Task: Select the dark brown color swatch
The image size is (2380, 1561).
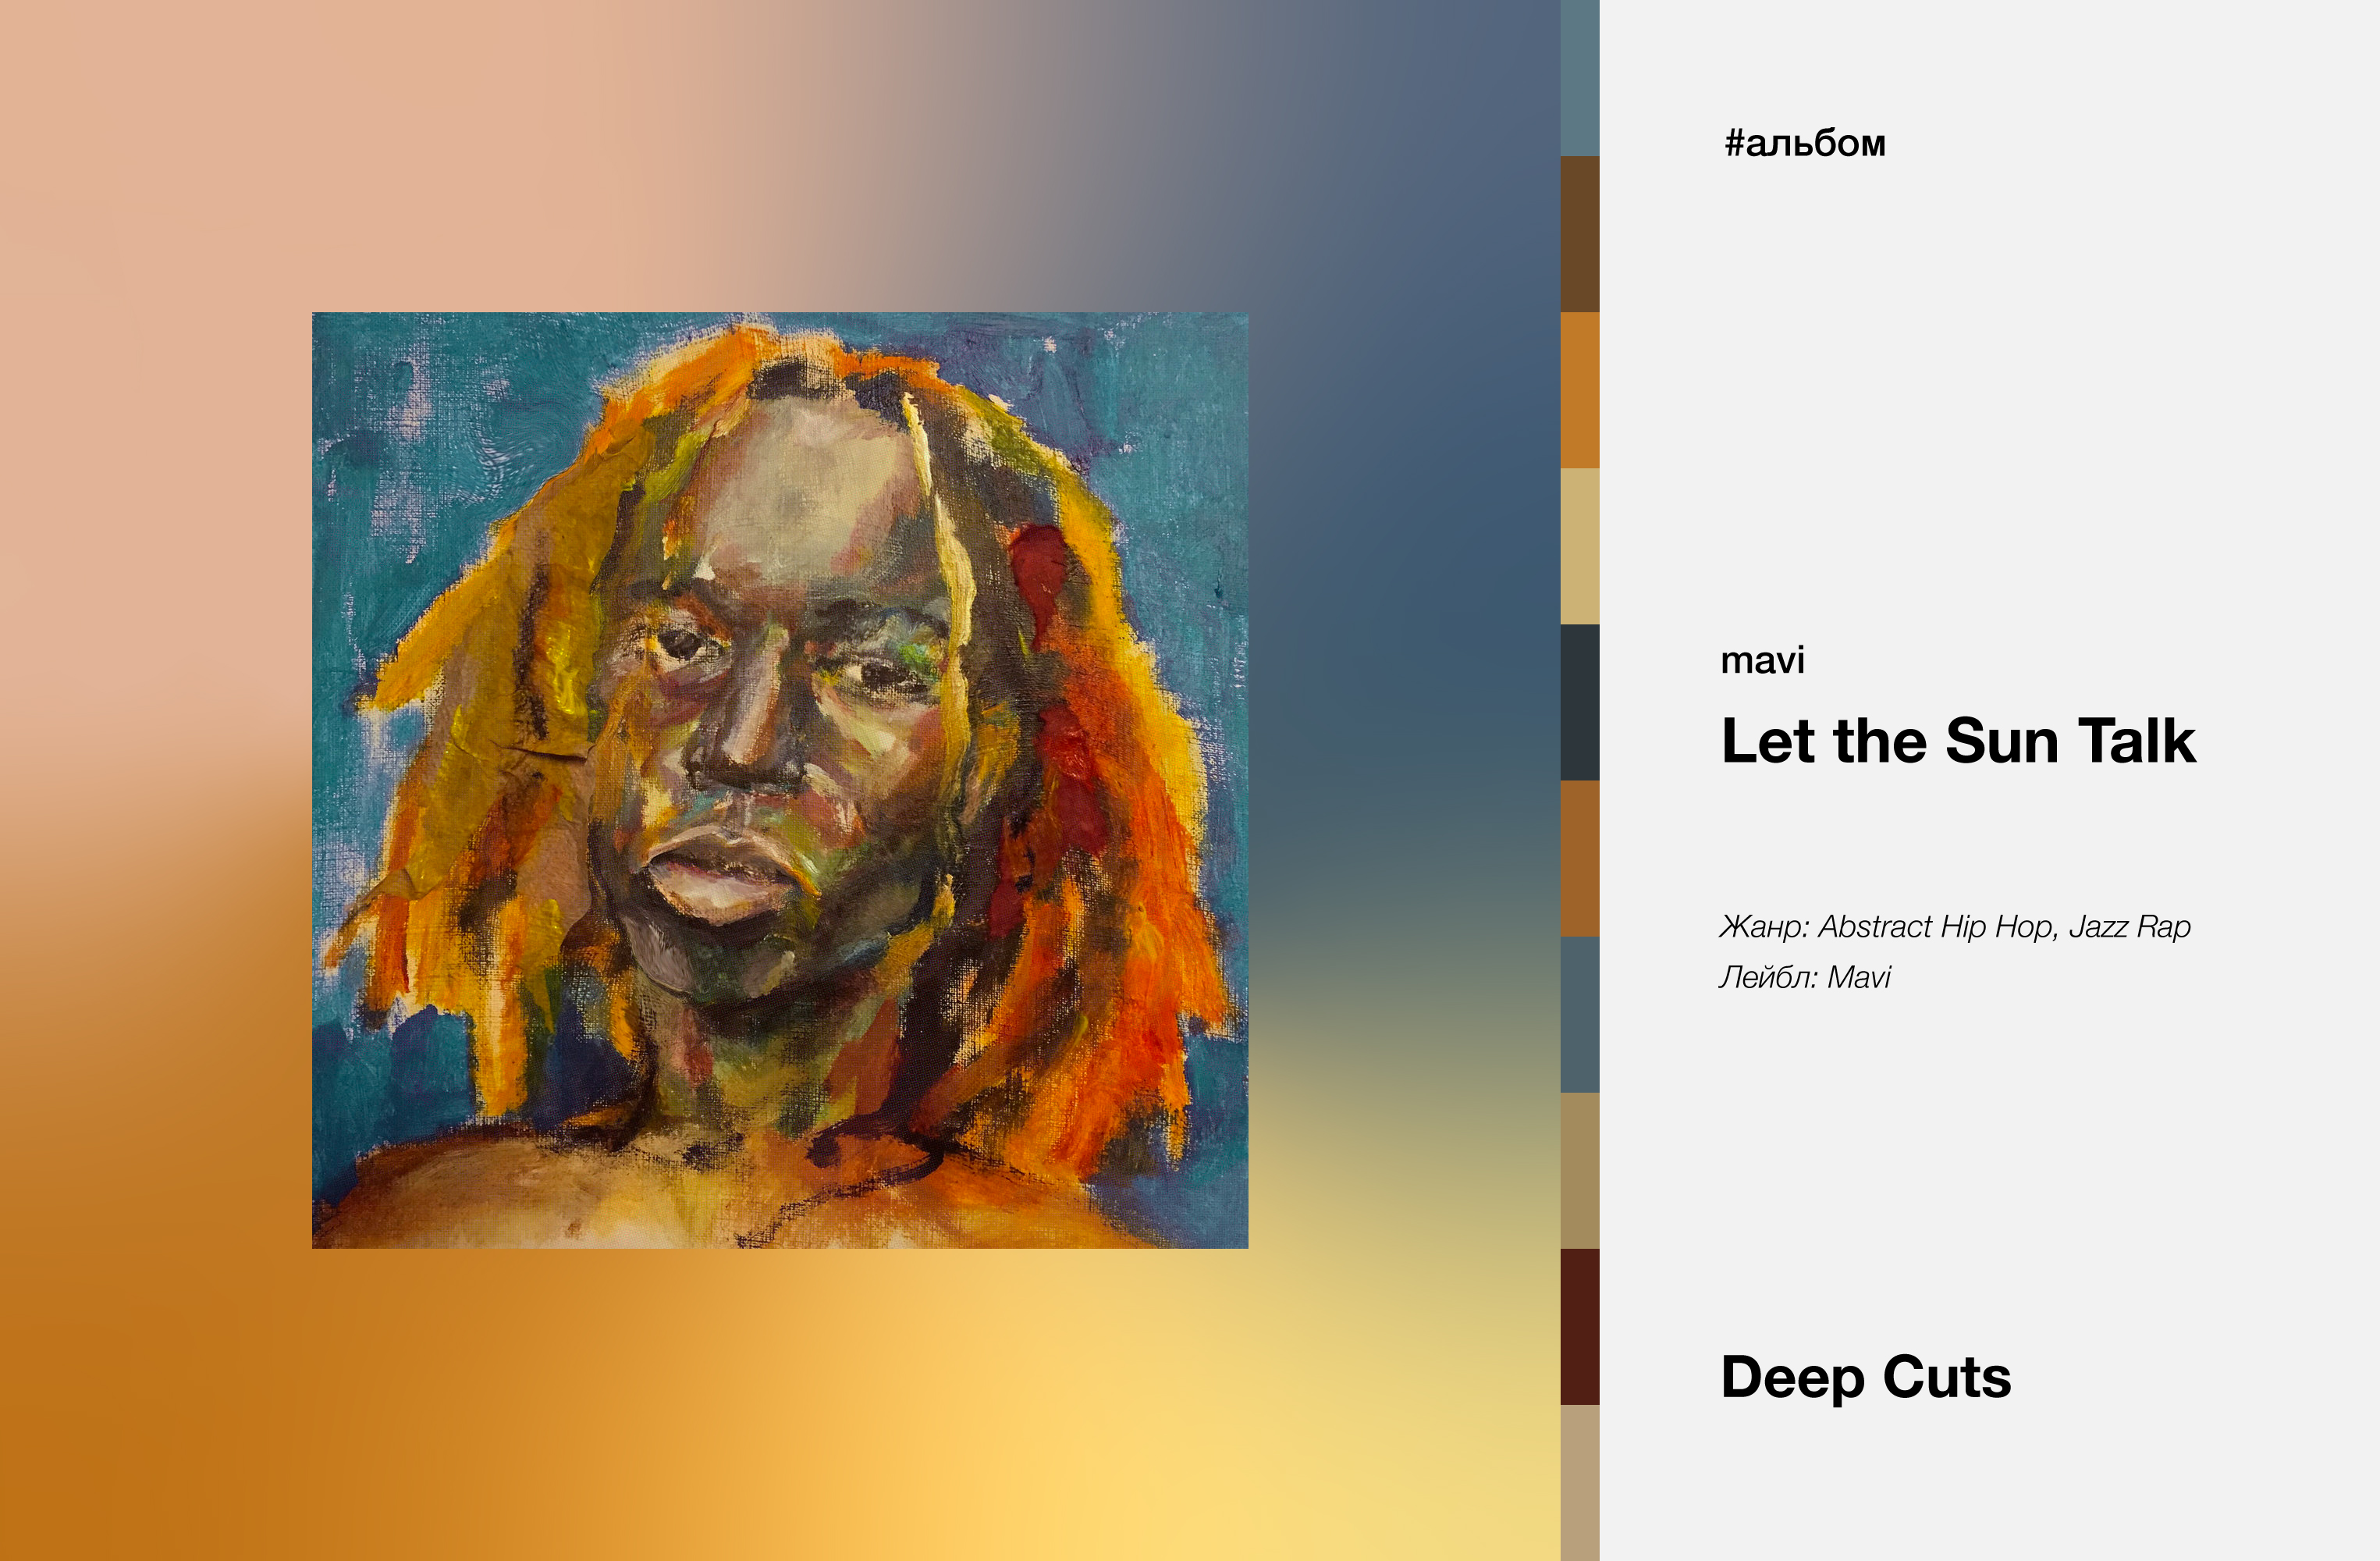Action: click(x=1580, y=234)
